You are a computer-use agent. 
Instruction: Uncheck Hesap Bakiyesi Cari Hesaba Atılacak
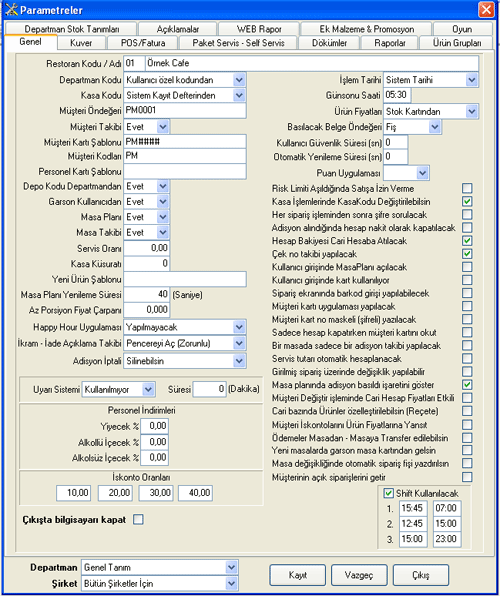click(x=467, y=241)
